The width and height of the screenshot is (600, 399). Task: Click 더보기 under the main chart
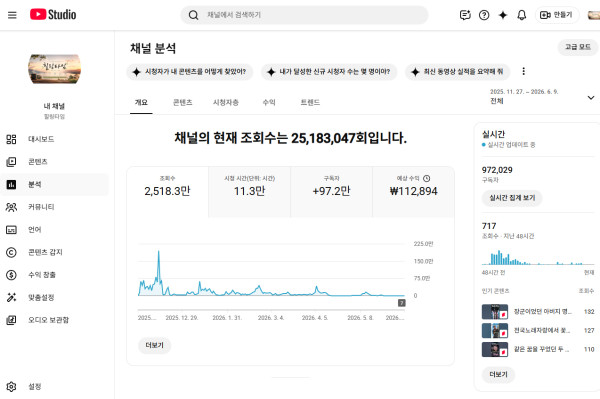coord(155,345)
